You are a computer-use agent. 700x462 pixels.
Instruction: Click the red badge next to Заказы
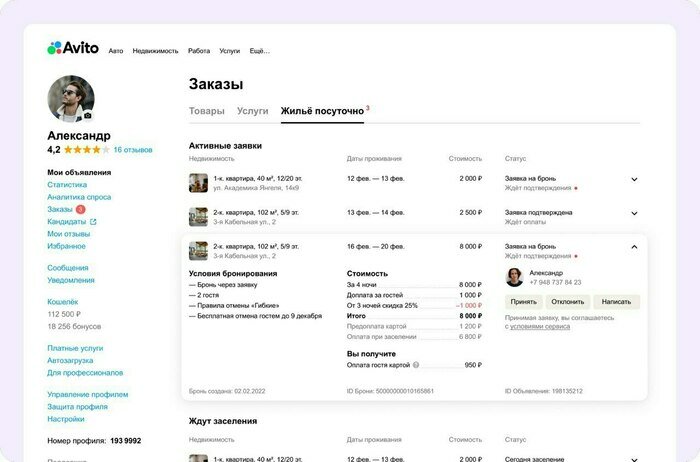81,210
